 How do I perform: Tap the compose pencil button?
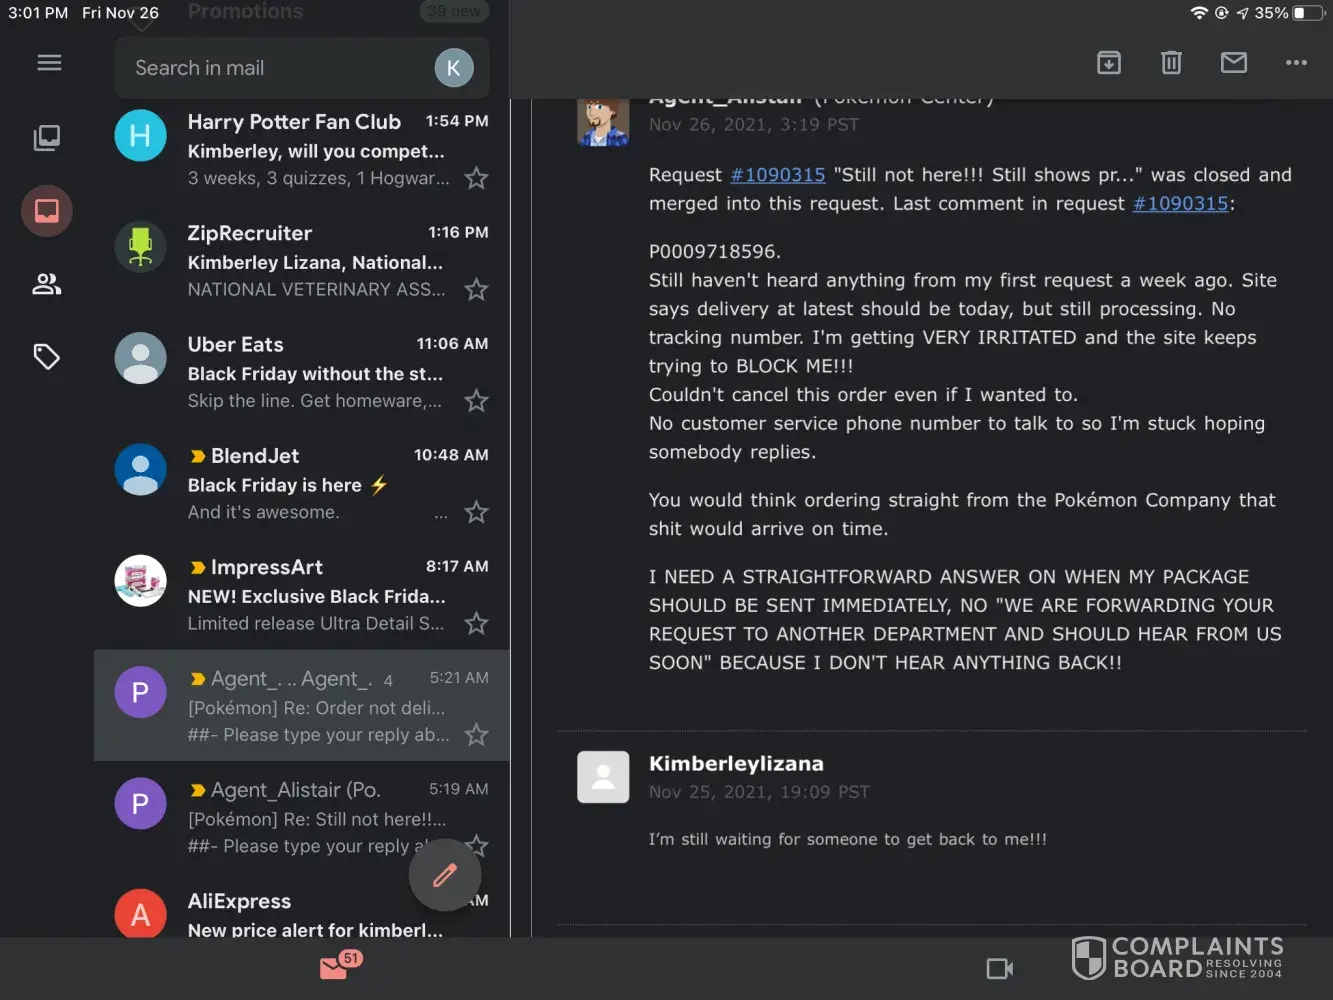click(x=445, y=876)
